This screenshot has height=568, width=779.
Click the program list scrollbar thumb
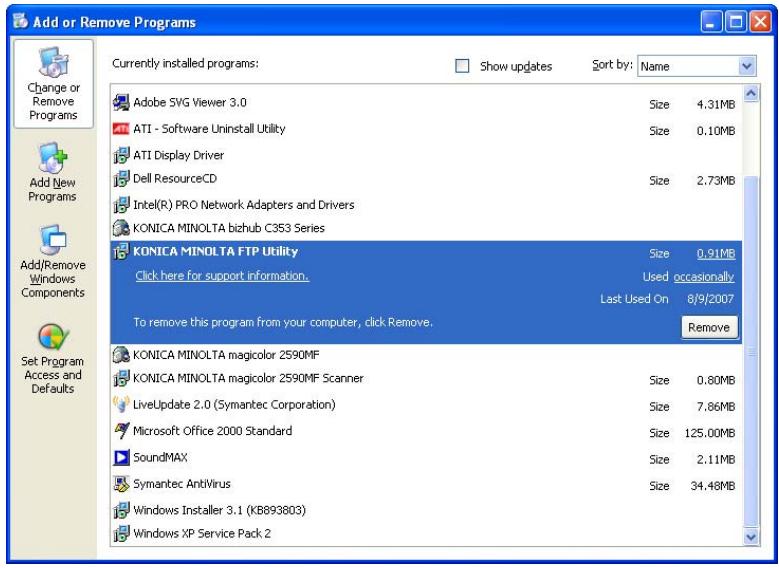tap(751, 352)
